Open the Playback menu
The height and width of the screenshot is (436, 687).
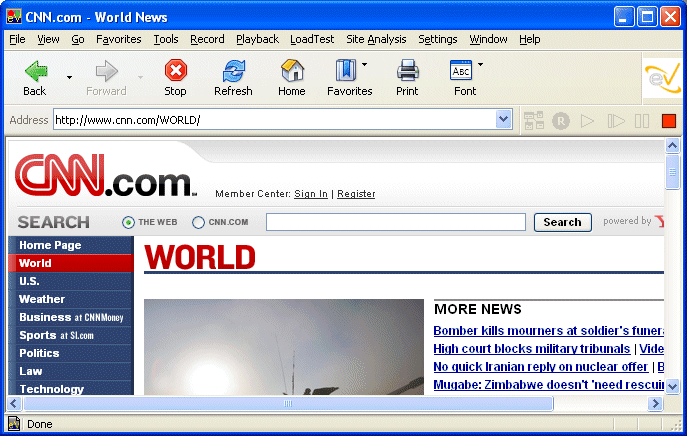click(258, 39)
